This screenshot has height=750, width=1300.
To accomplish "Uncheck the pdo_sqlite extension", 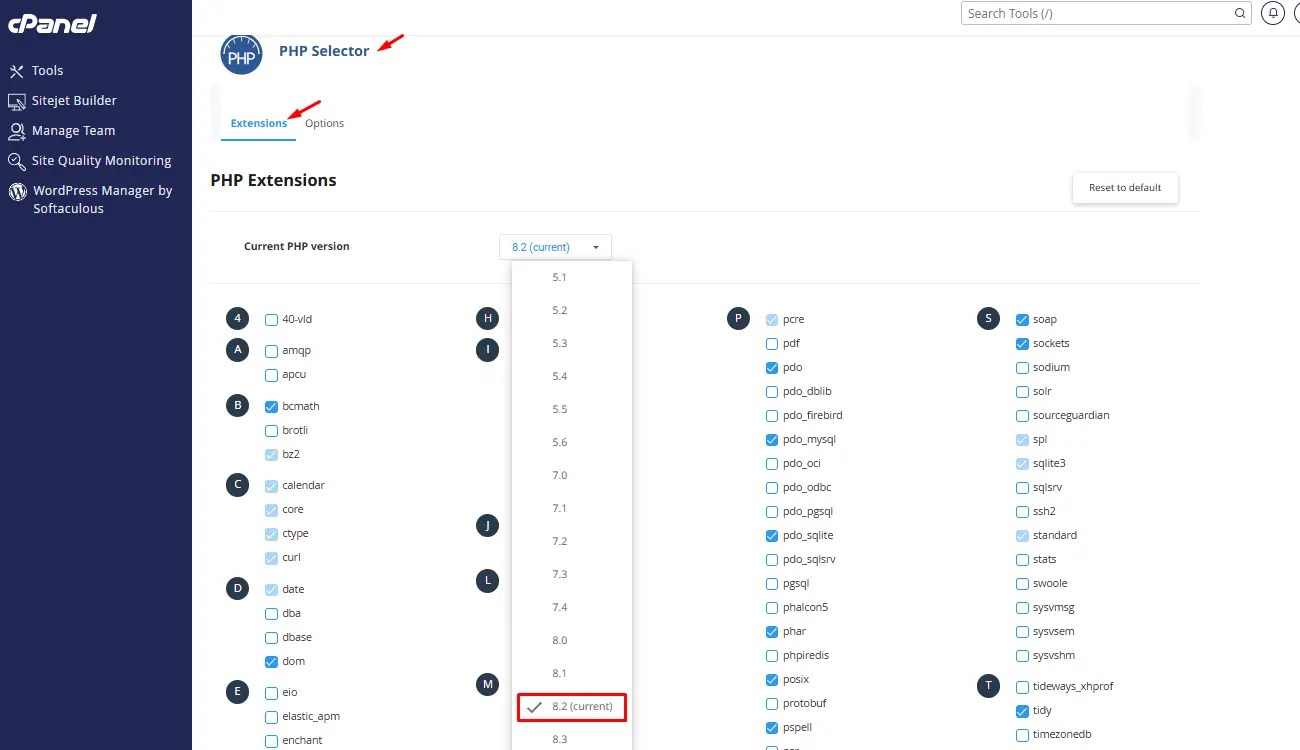I will 771,536.
